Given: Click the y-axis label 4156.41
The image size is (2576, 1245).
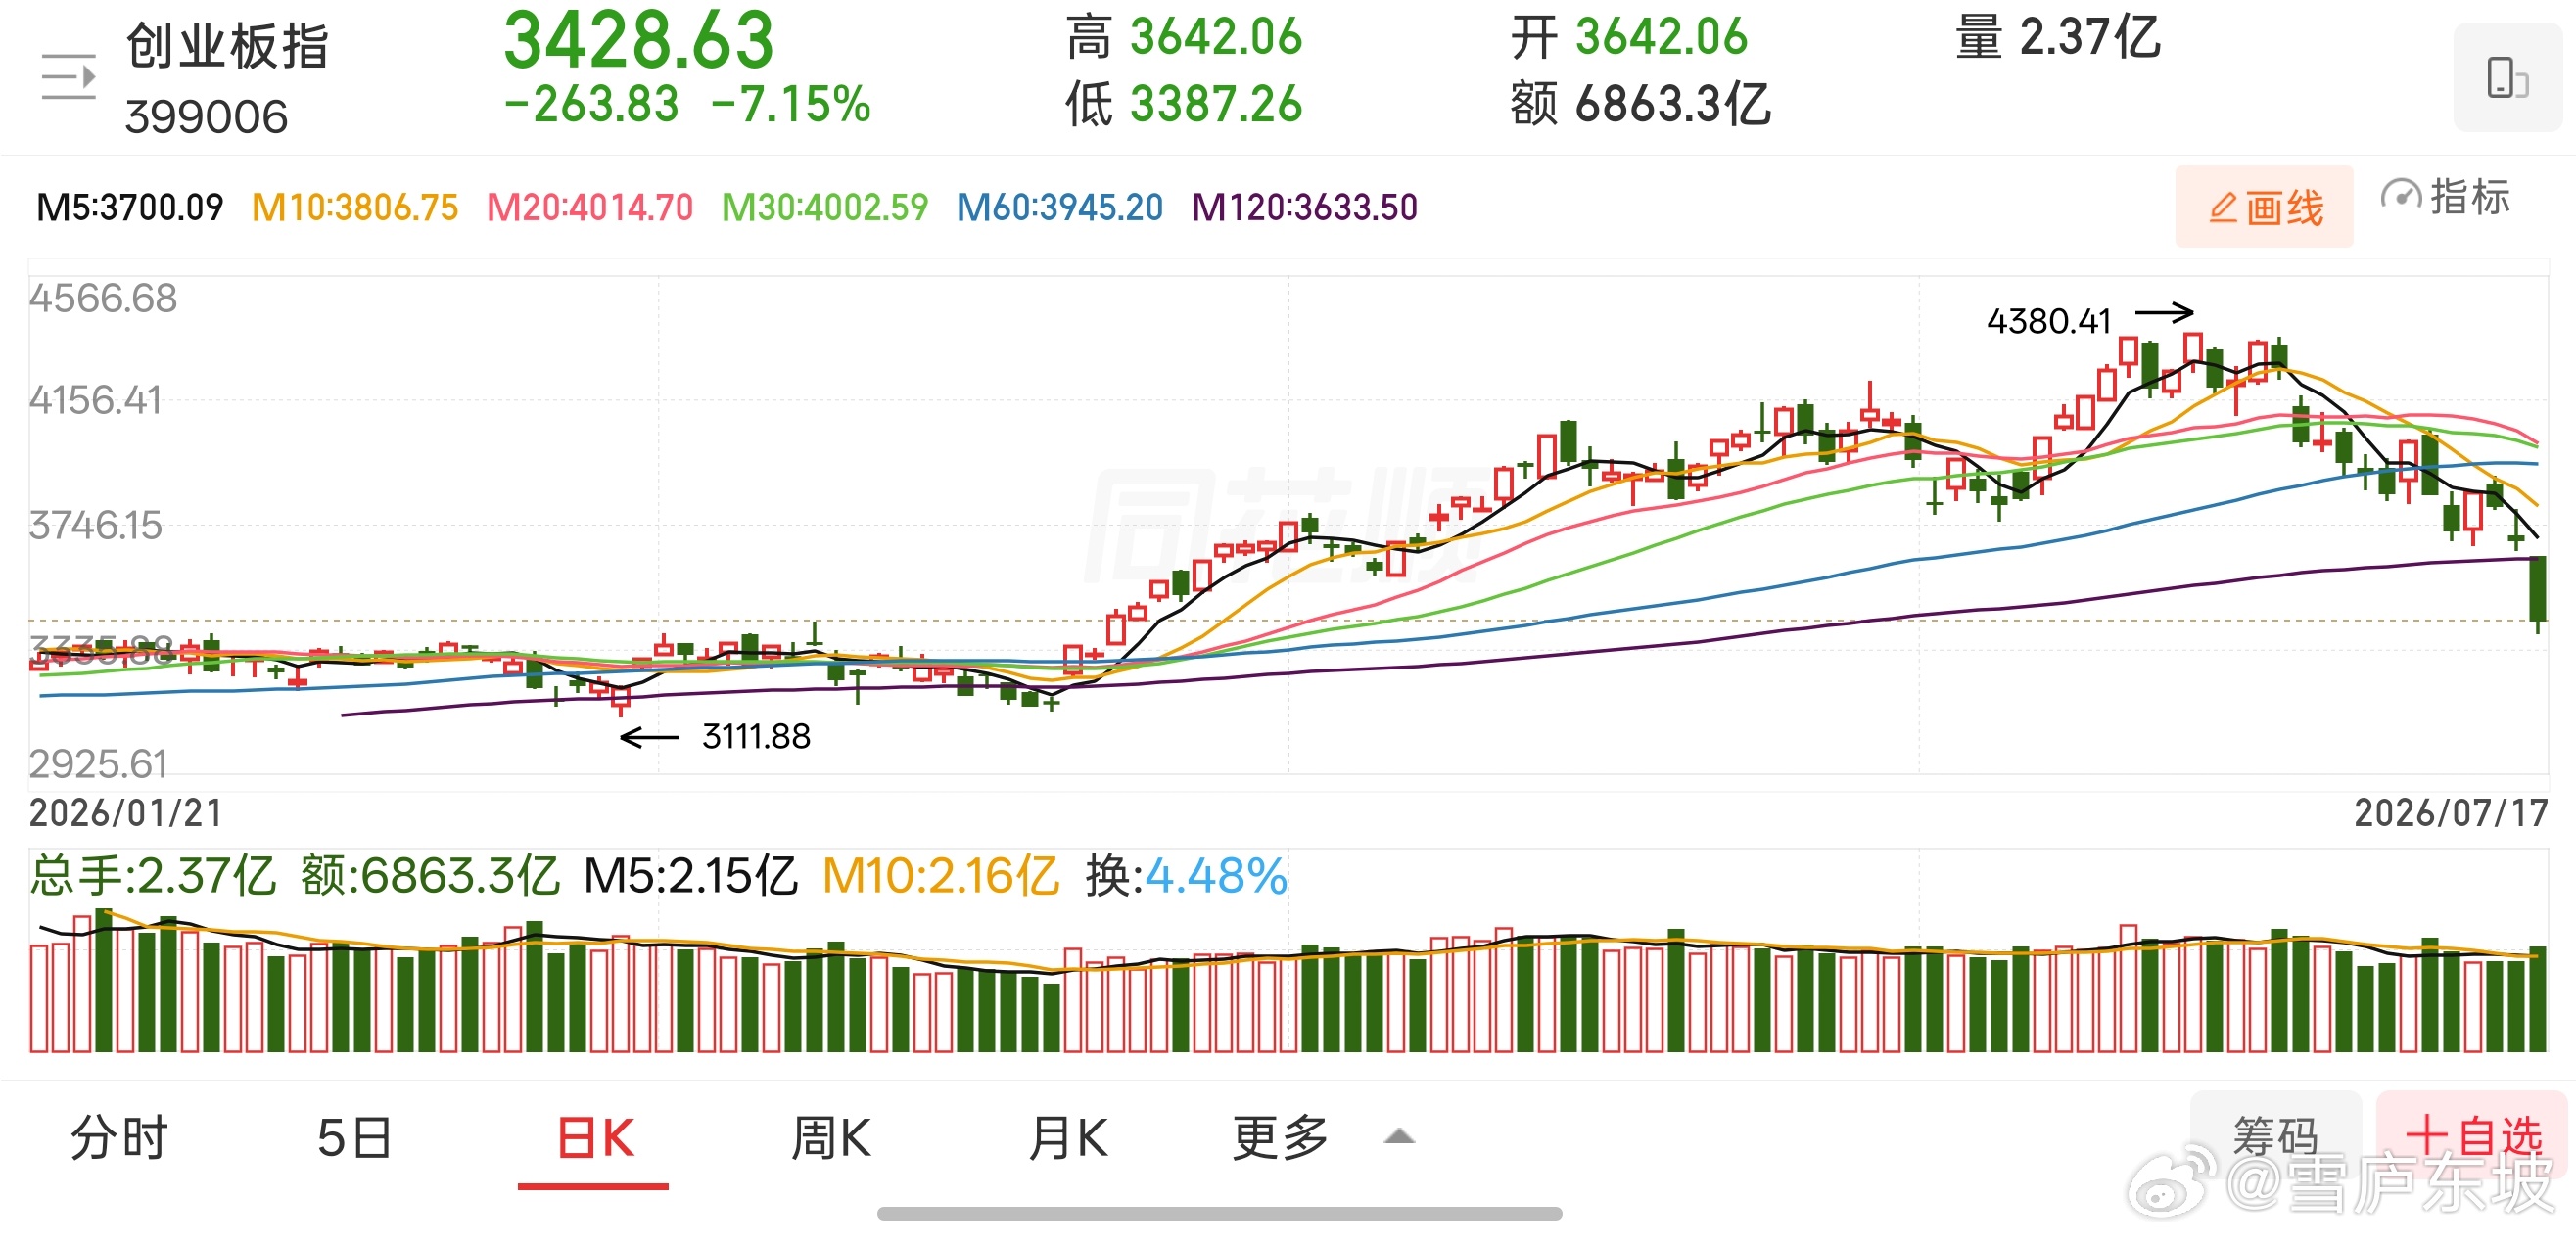Looking at the screenshot, I should (95, 401).
